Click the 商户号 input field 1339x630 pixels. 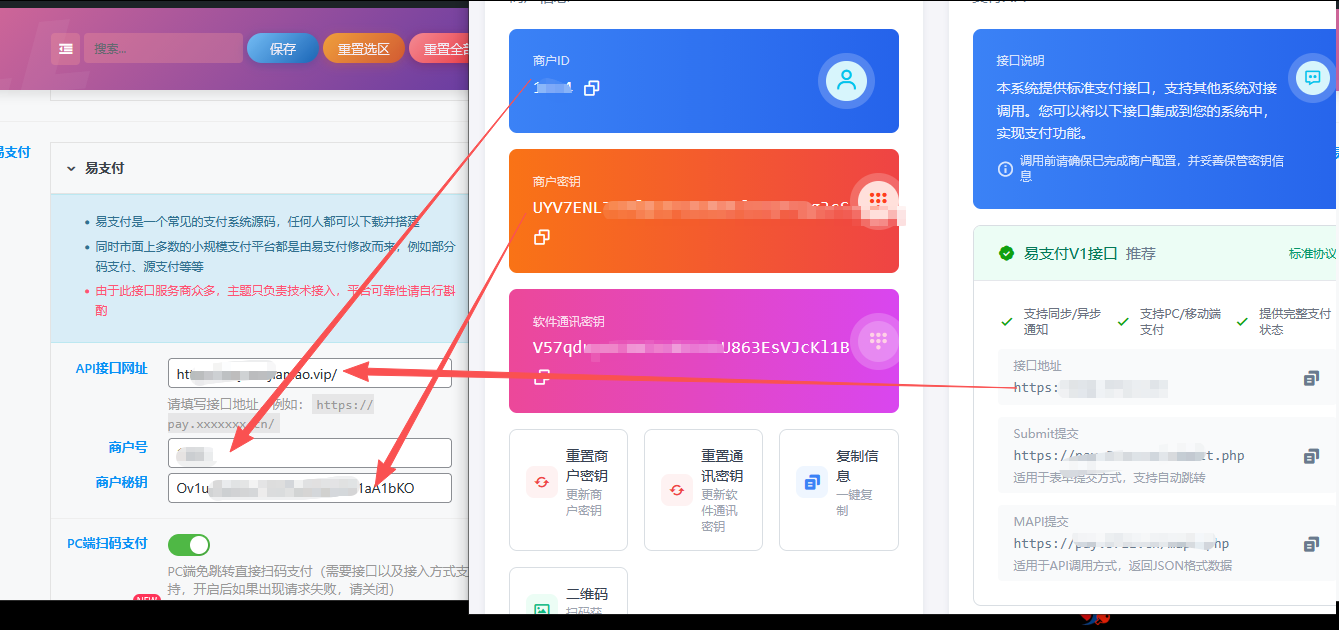[309, 452]
